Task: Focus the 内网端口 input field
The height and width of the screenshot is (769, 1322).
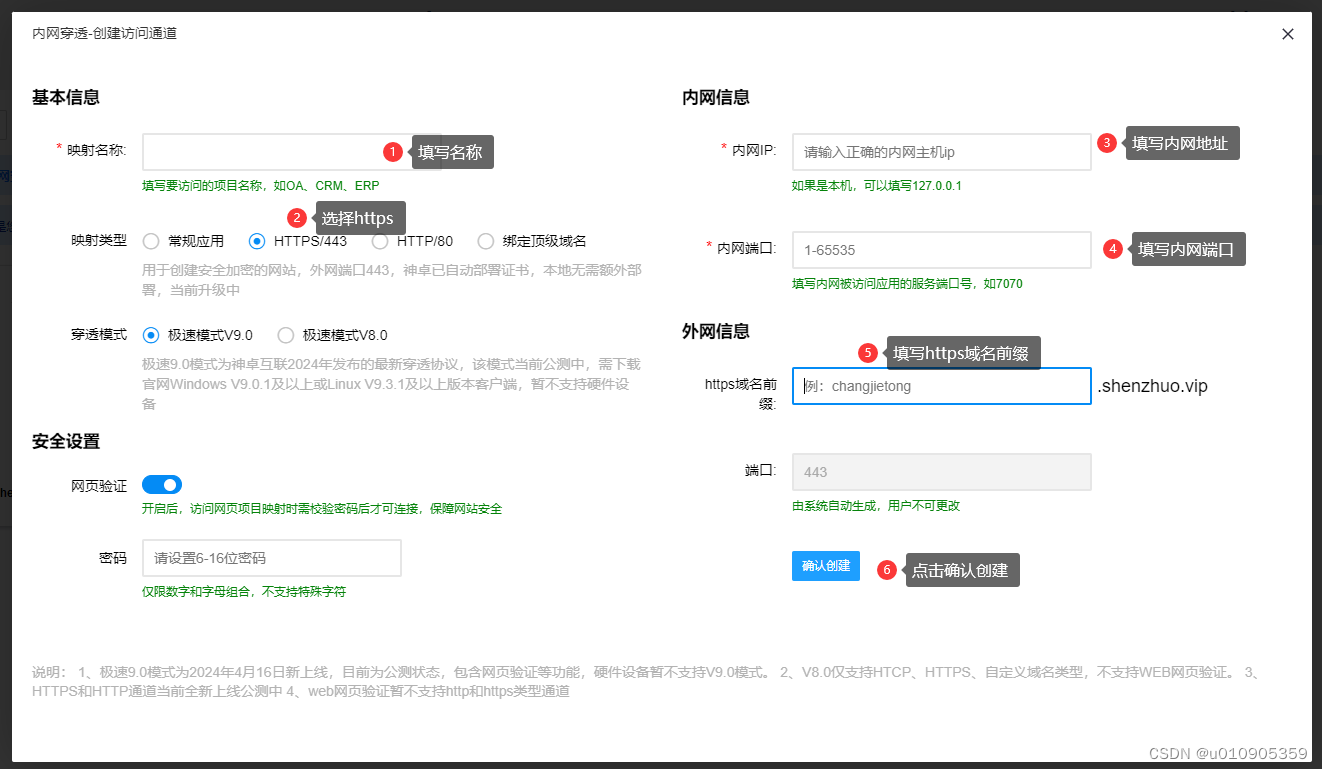Action: click(942, 250)
